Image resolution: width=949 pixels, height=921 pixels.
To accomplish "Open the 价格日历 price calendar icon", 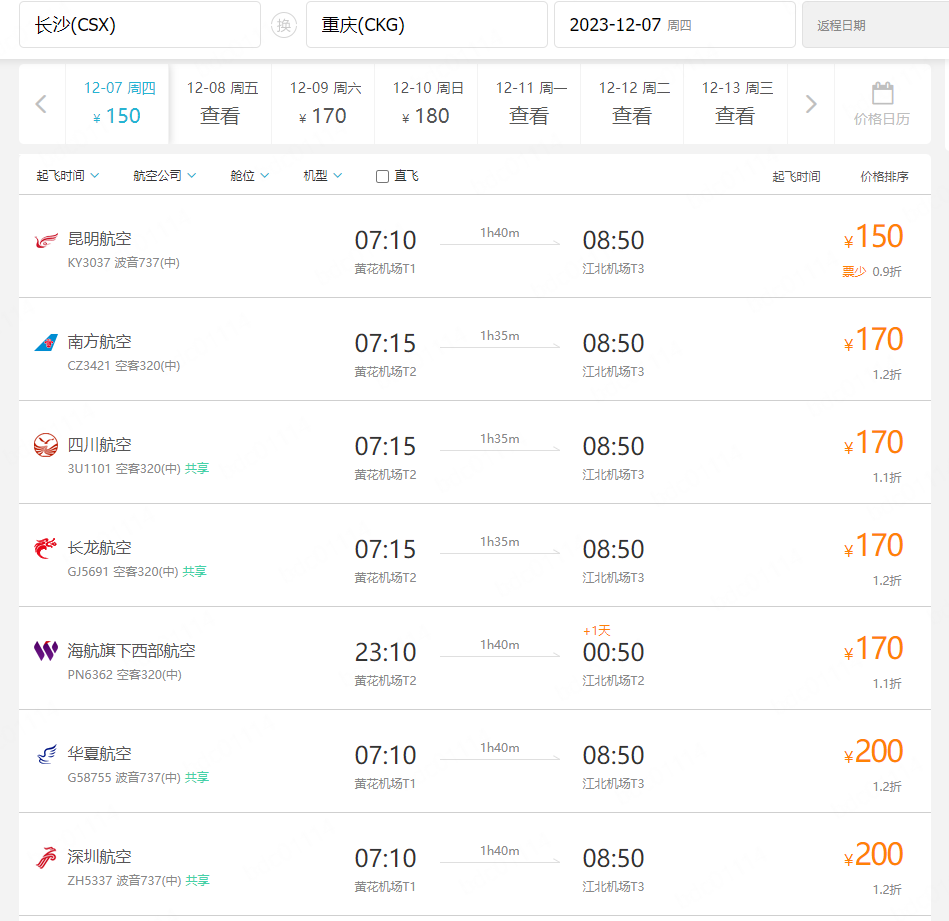I will [882, 104].
